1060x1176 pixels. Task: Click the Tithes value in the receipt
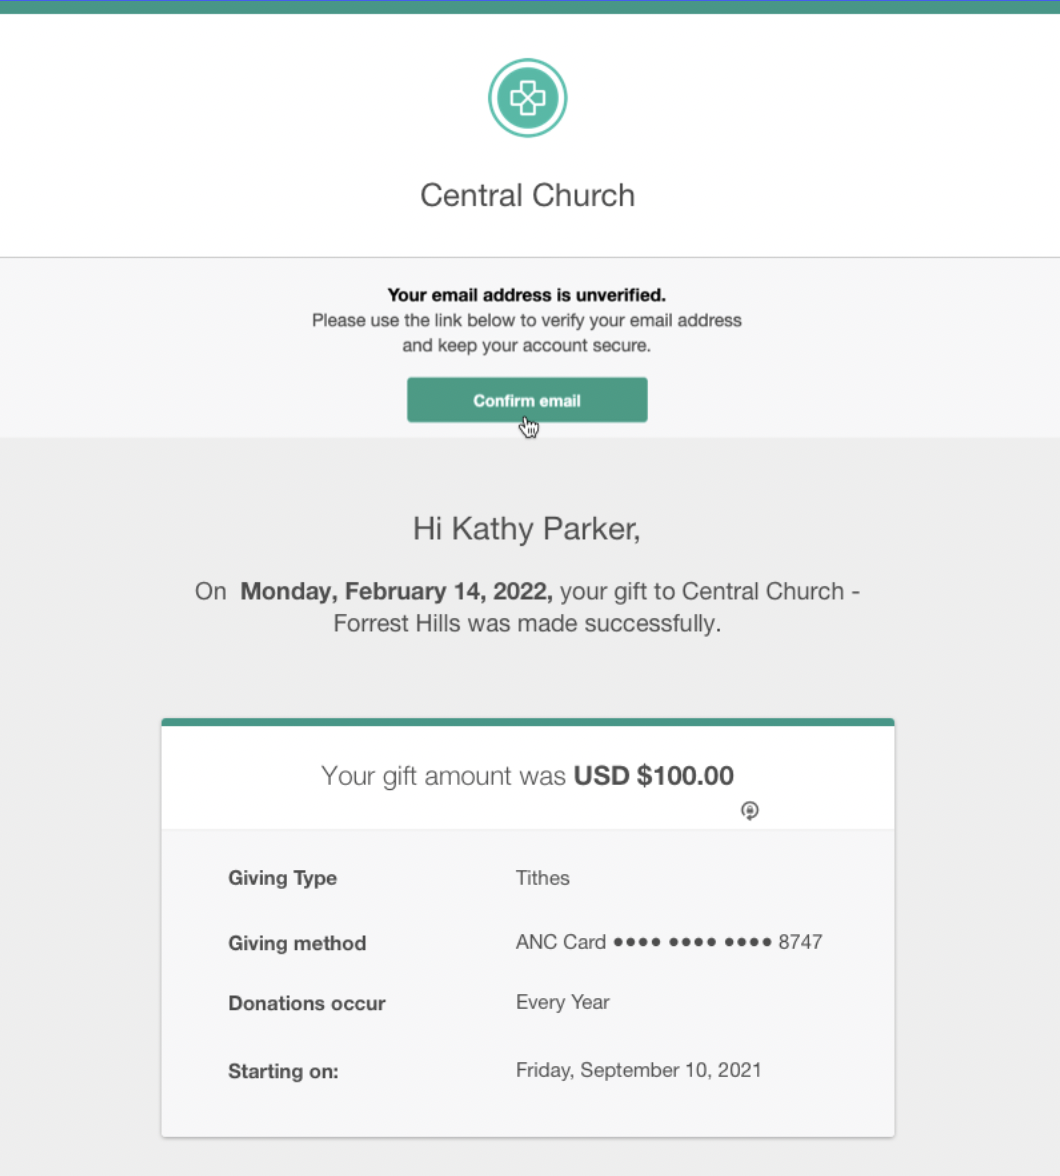click(542, 878)
